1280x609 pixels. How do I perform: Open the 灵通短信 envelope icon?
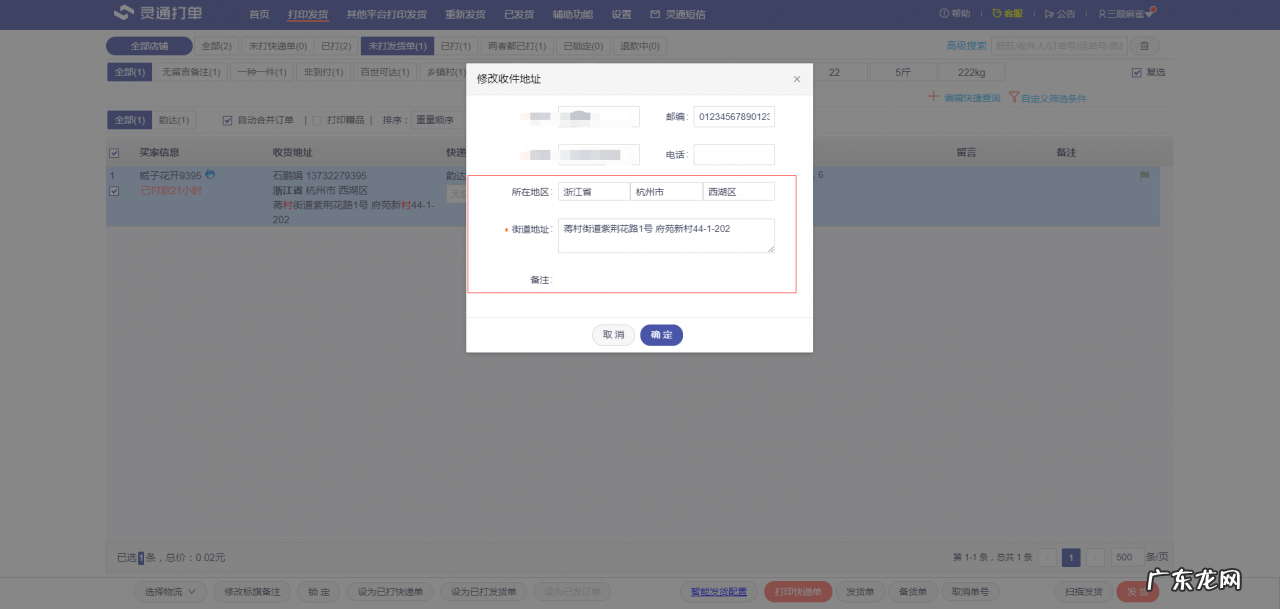tap(655, 14)
